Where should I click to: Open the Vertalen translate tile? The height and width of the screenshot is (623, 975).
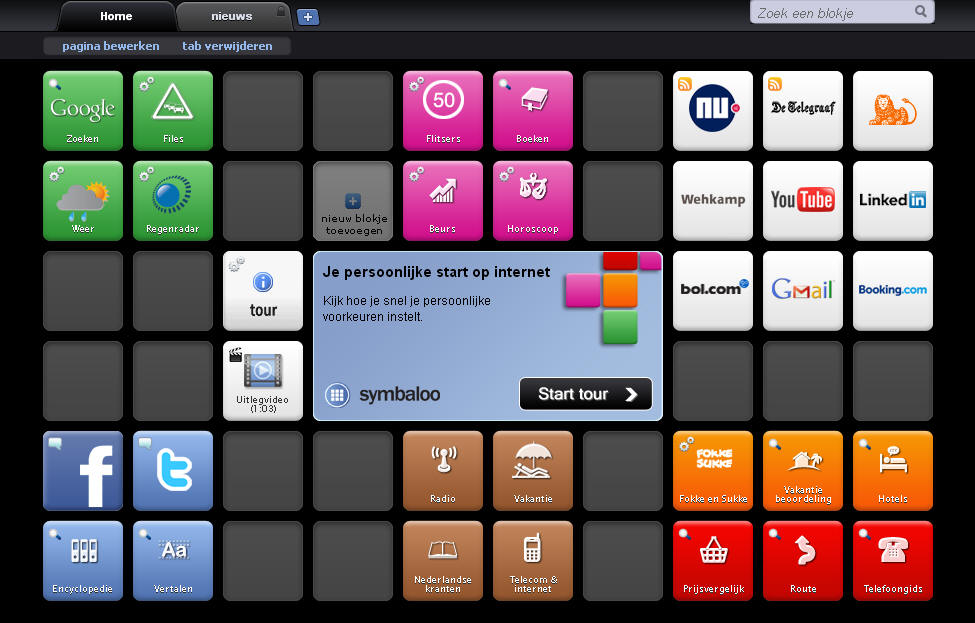coord(173,561)
